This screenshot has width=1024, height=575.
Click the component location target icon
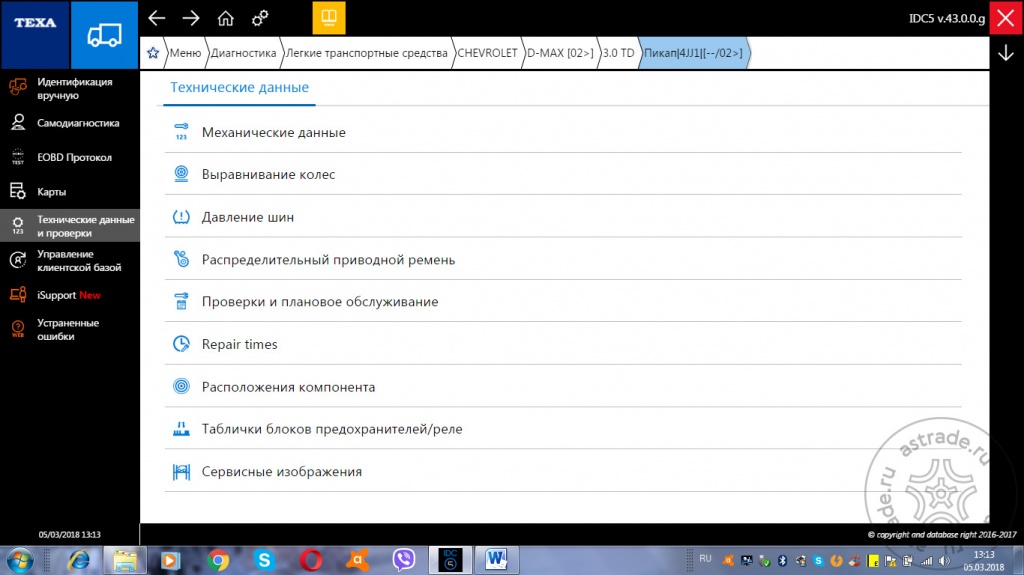click(x=181, y=386)
